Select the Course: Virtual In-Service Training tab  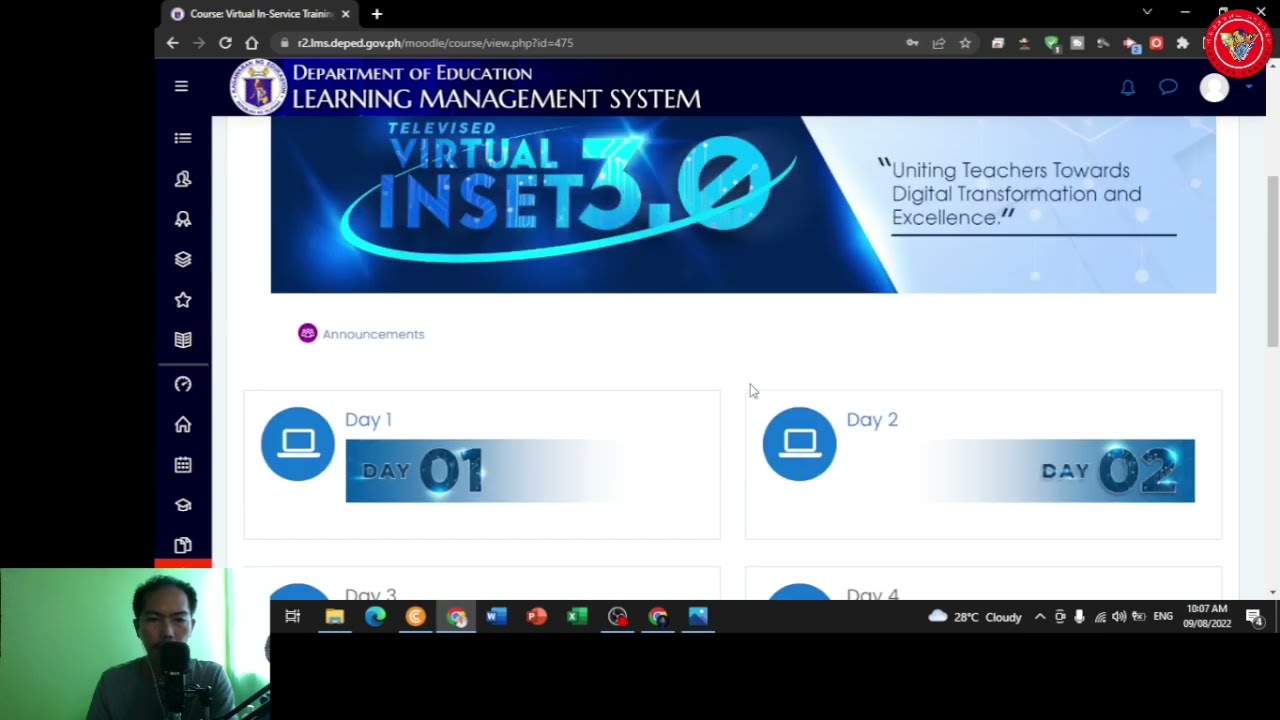click(x=261, y=14)
